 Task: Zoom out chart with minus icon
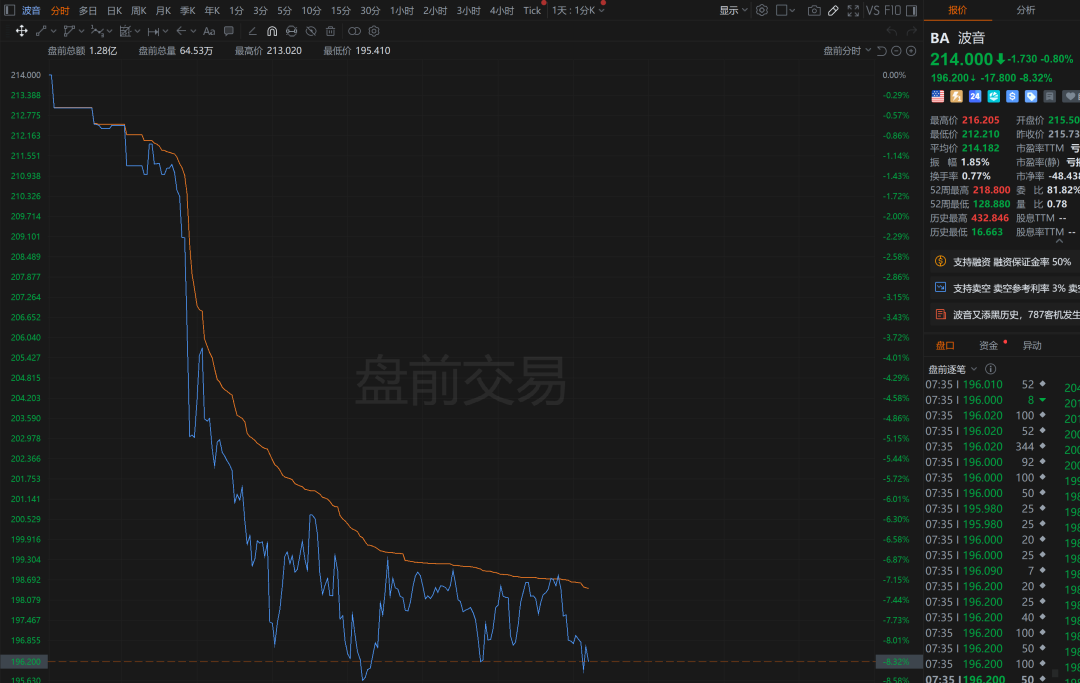coord(896,51)
